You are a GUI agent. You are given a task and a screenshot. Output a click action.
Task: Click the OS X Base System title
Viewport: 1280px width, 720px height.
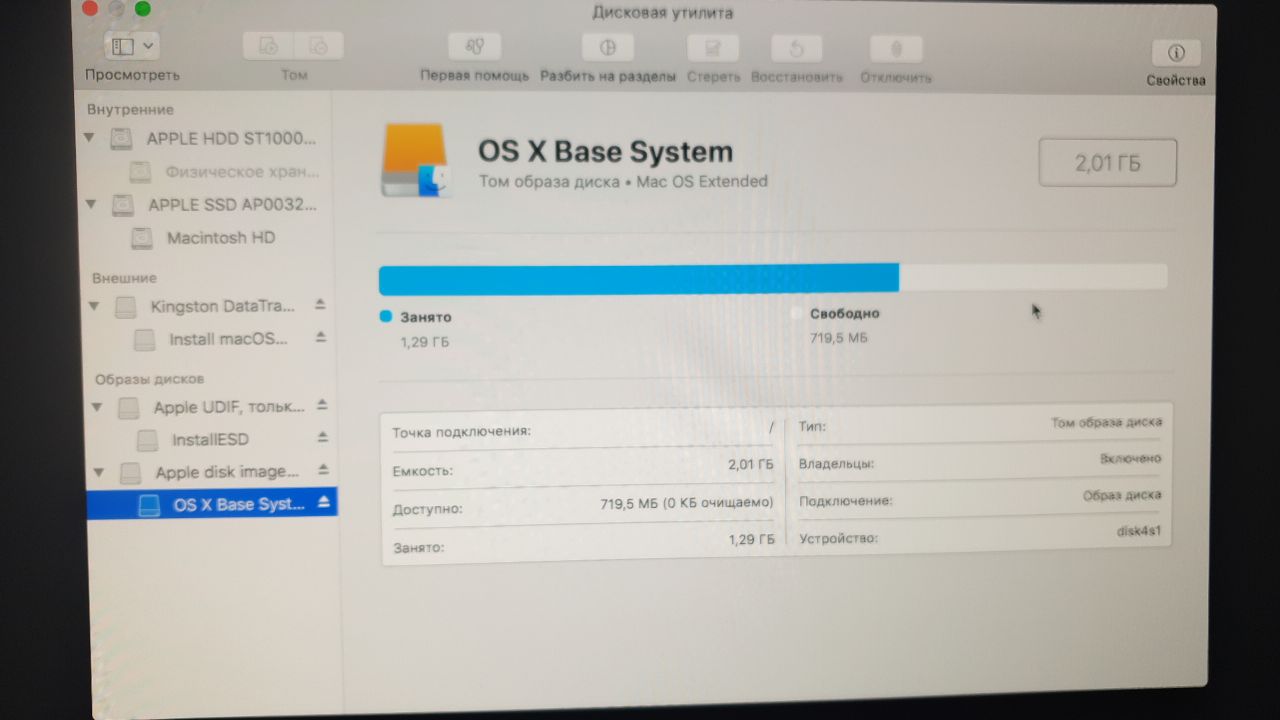pyautogui.click(x=605, y=152)
